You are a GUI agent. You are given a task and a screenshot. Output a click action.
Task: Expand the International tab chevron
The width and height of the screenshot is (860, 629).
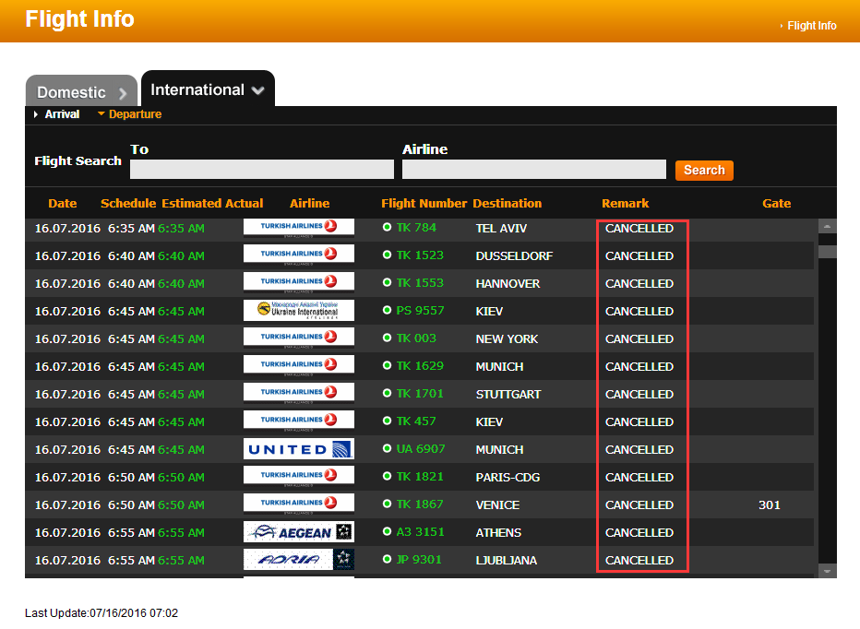click(258, 91)
